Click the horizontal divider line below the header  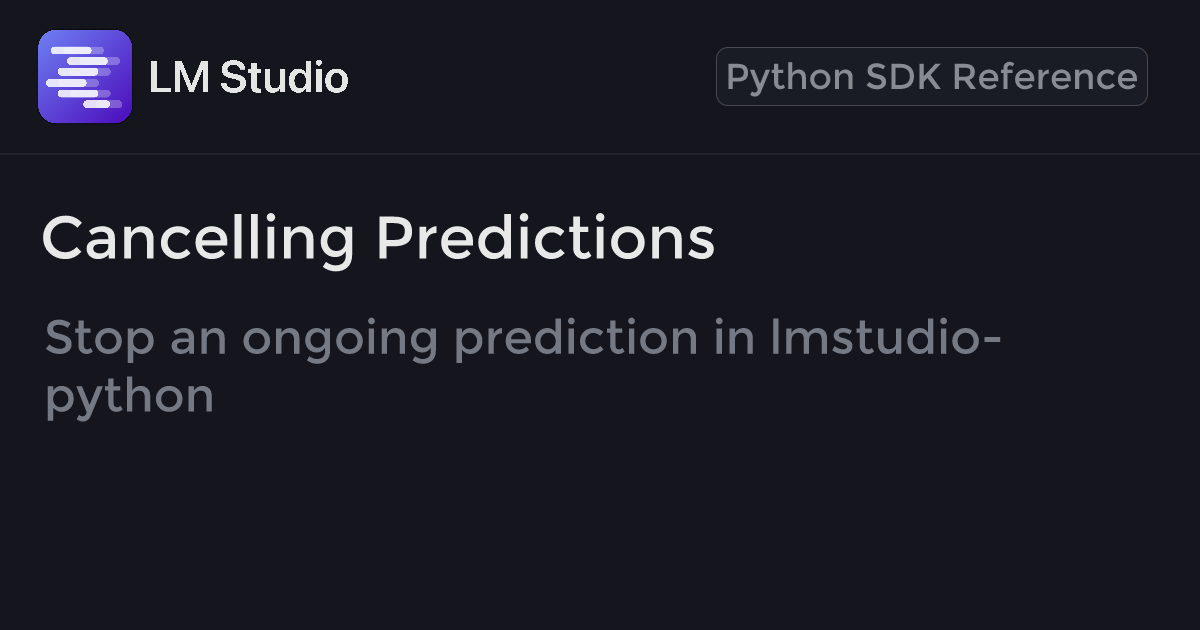pos(600,154)
